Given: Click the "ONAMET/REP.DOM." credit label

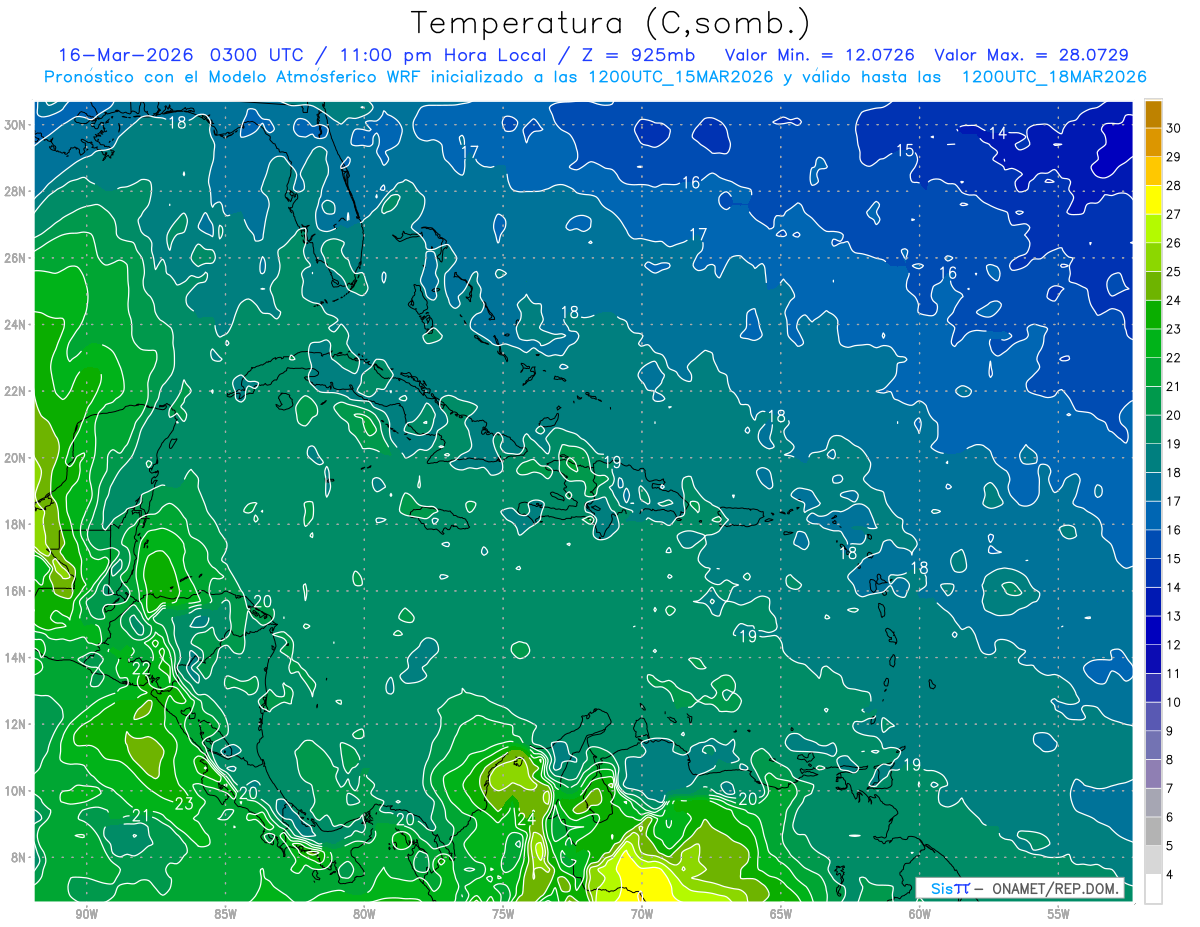Looking at the screenshot, I should [1055, 889].
